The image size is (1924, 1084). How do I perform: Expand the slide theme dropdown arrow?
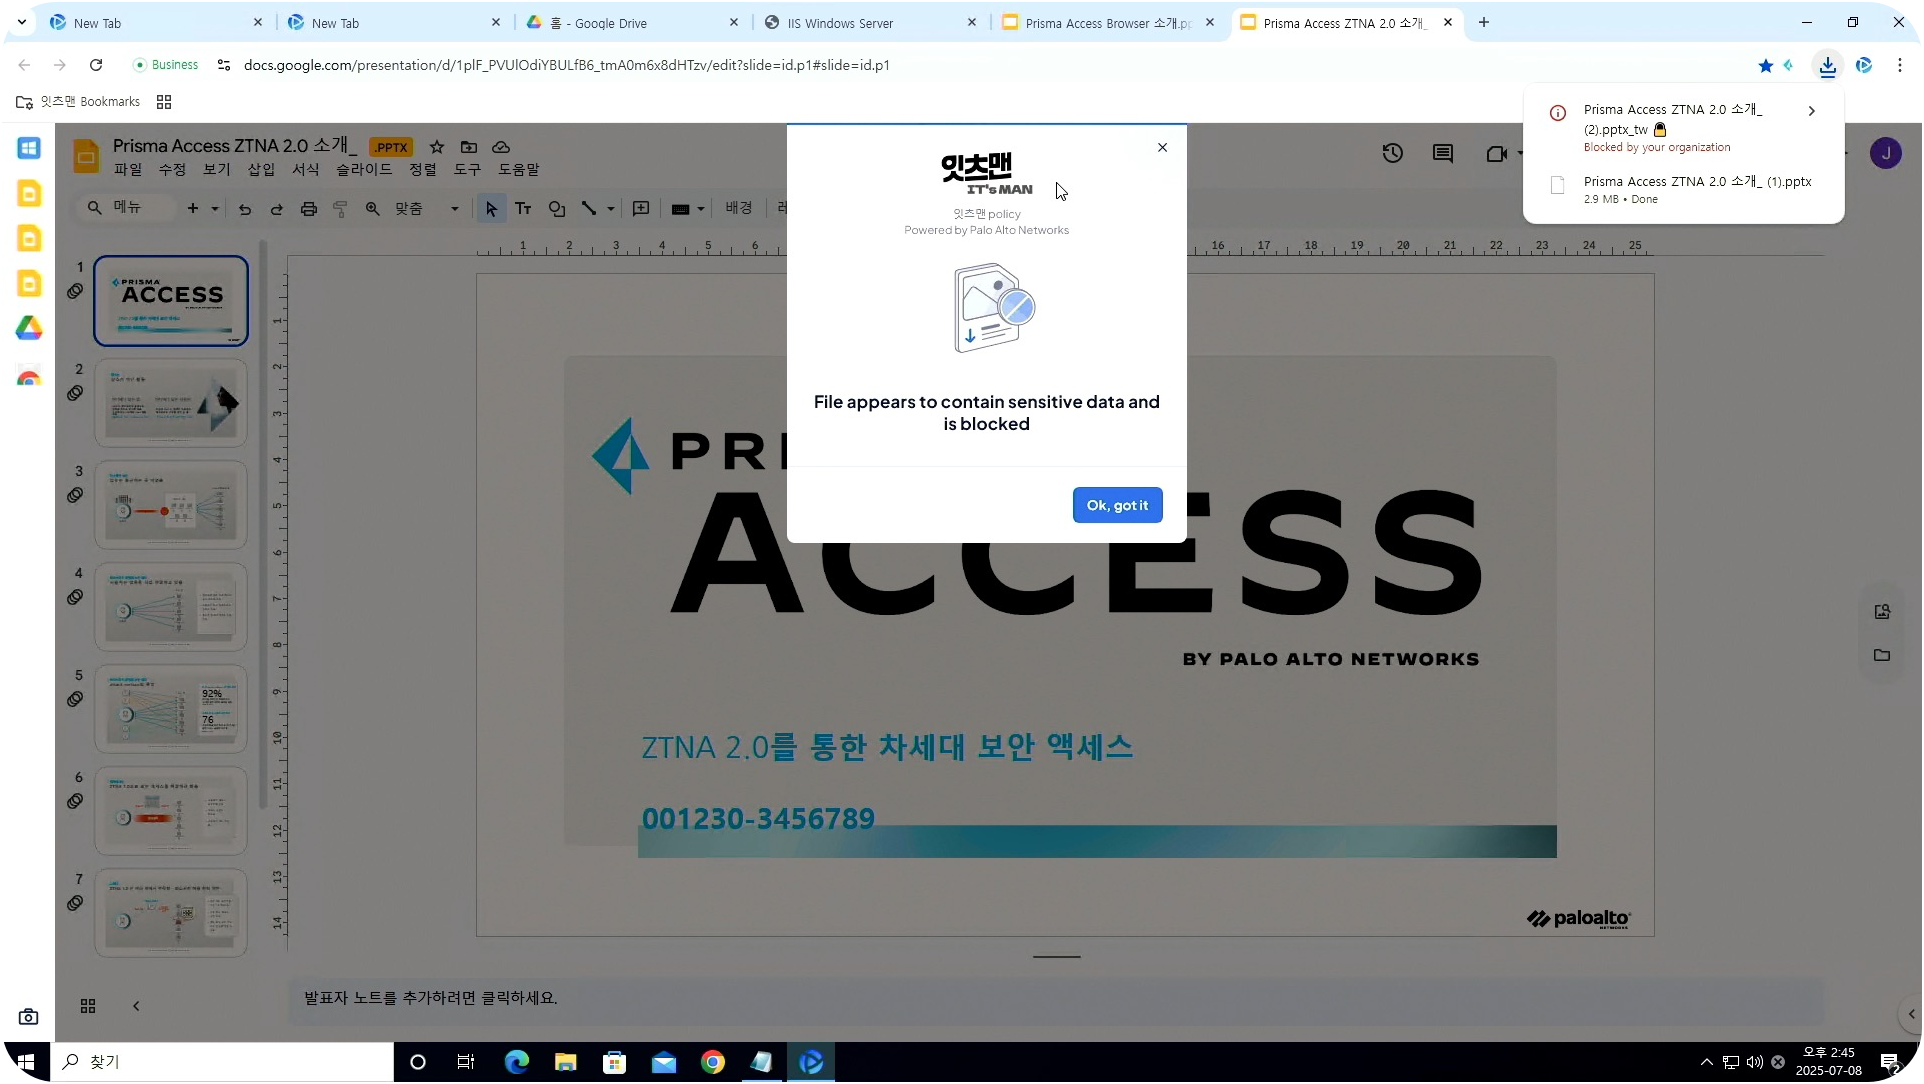[x=701, y=209]
